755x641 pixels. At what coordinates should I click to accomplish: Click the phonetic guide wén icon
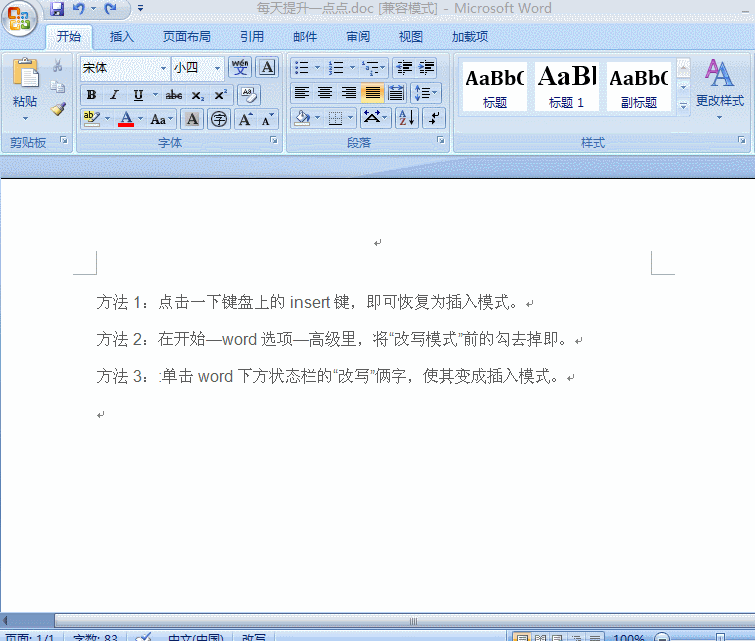click(x=240, y=67)
